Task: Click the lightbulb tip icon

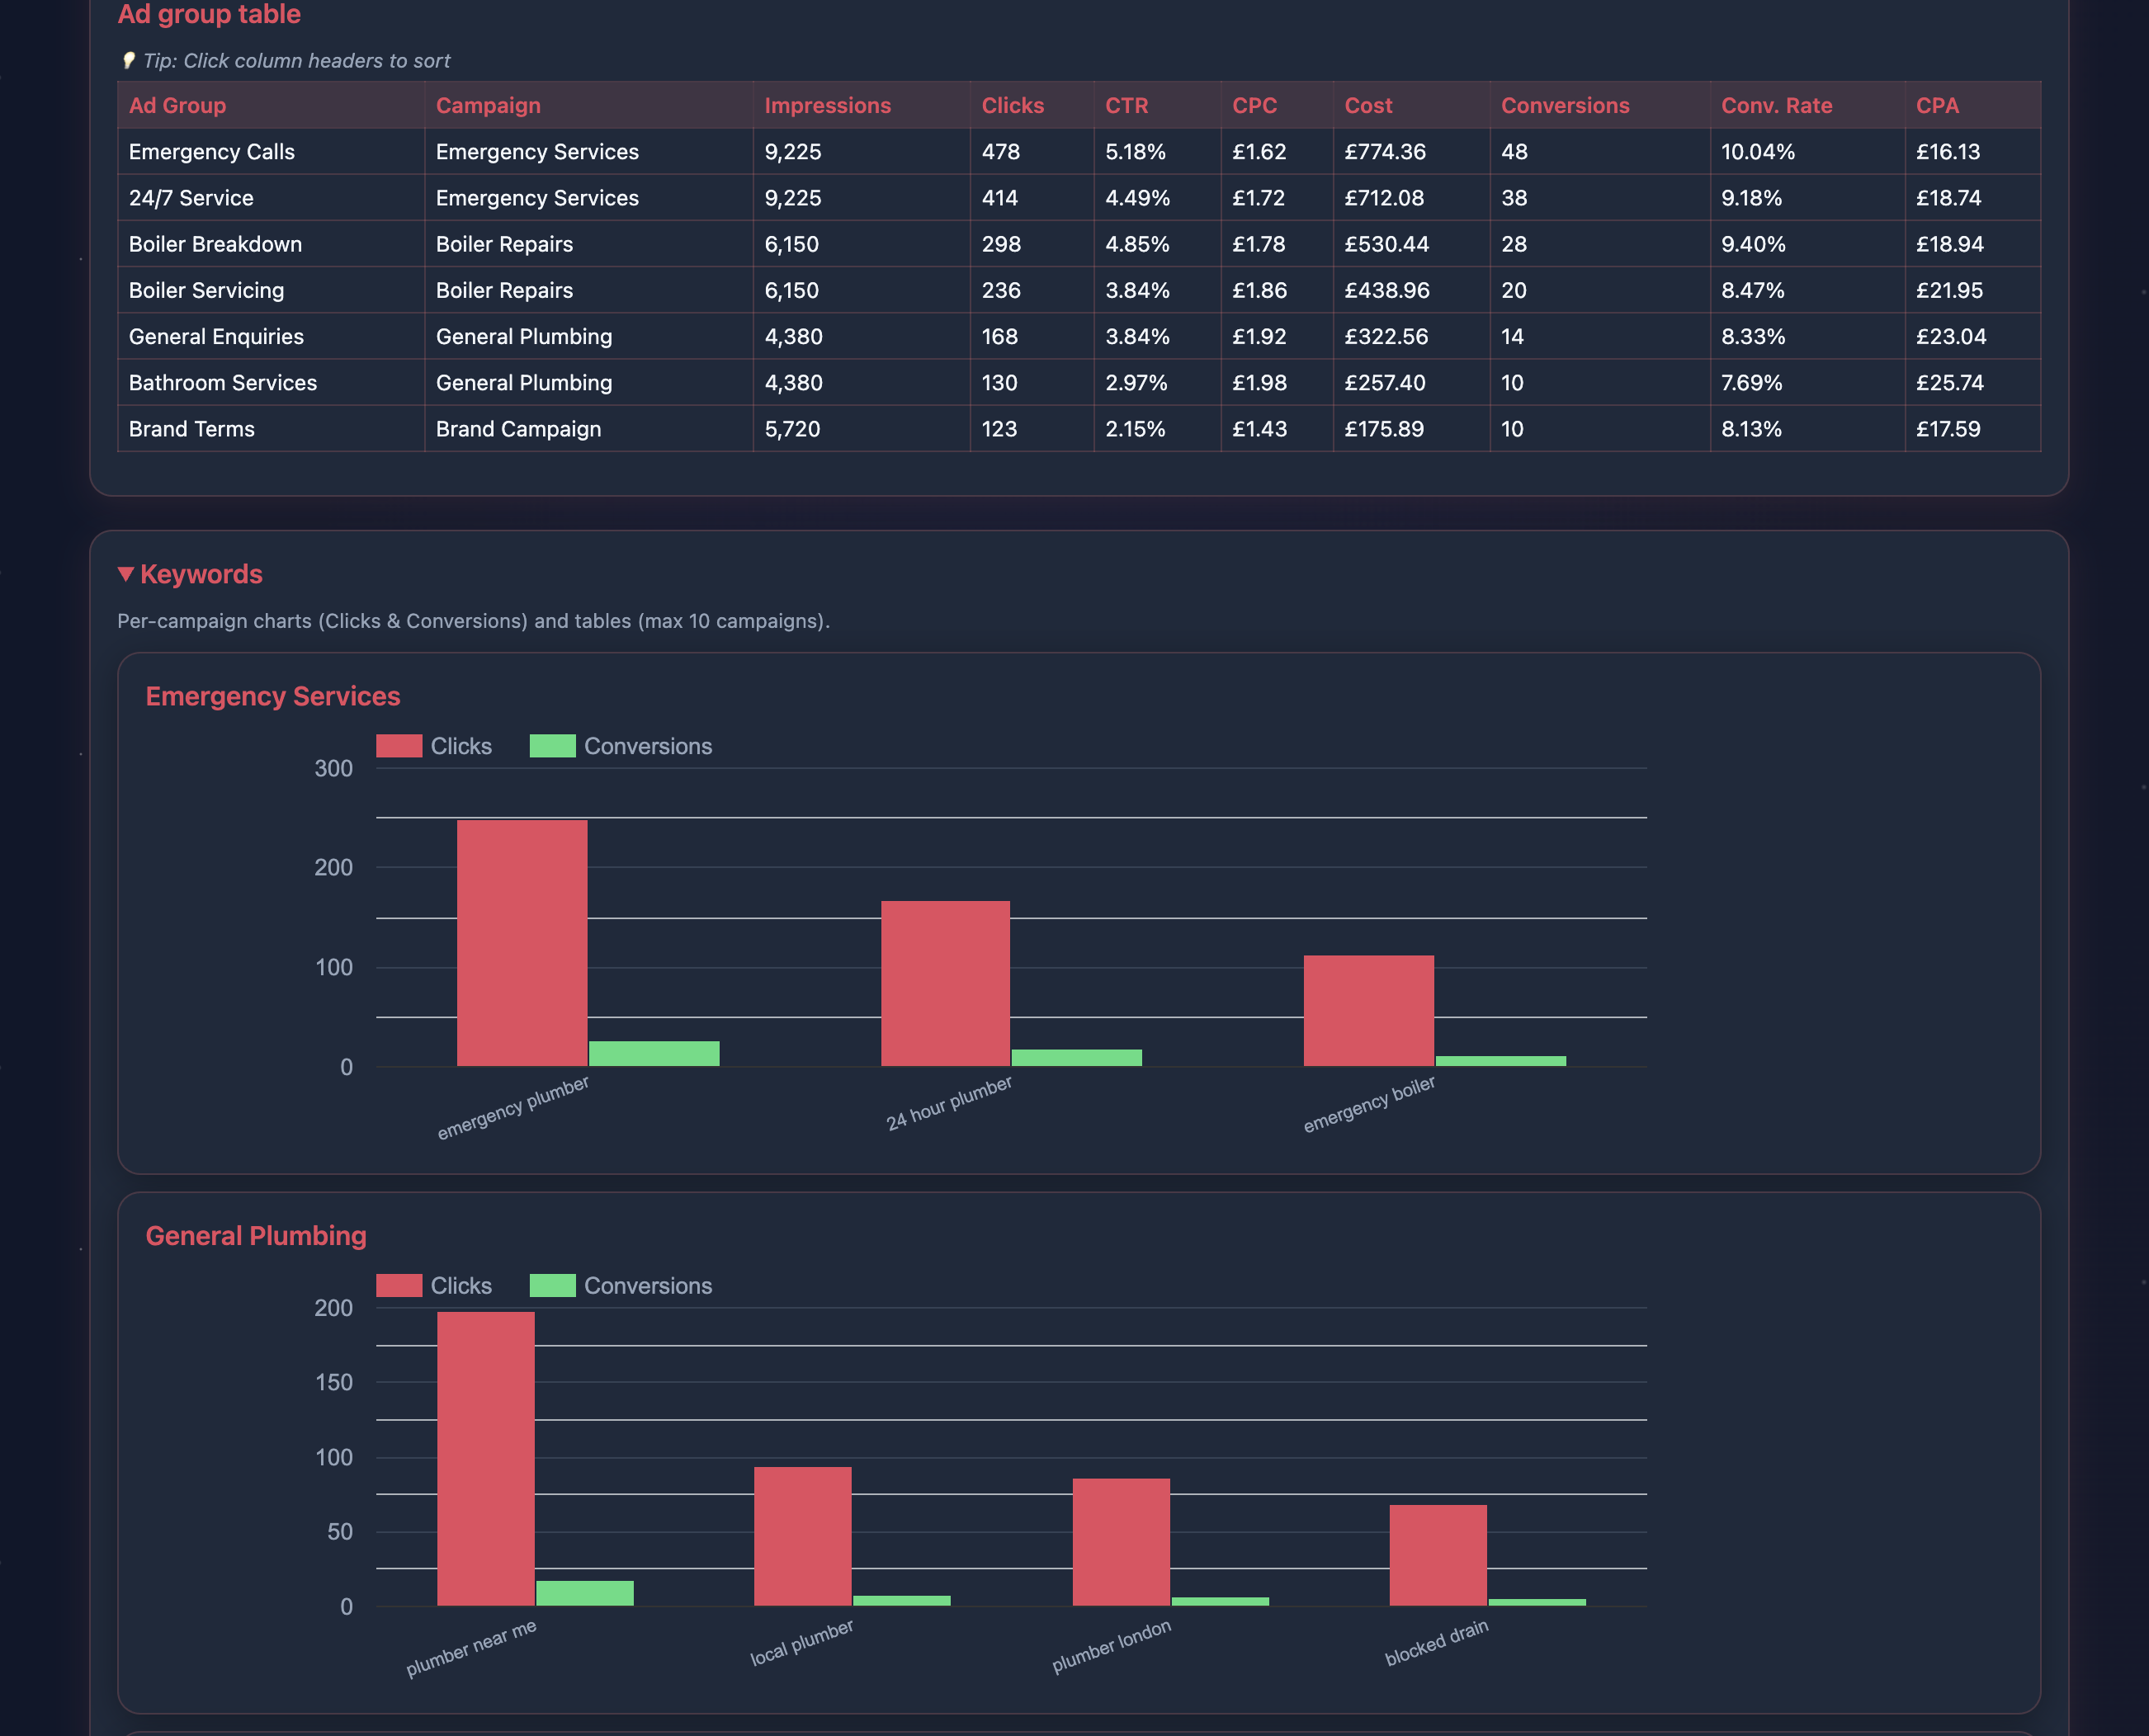Action: (x=127, y=61)
